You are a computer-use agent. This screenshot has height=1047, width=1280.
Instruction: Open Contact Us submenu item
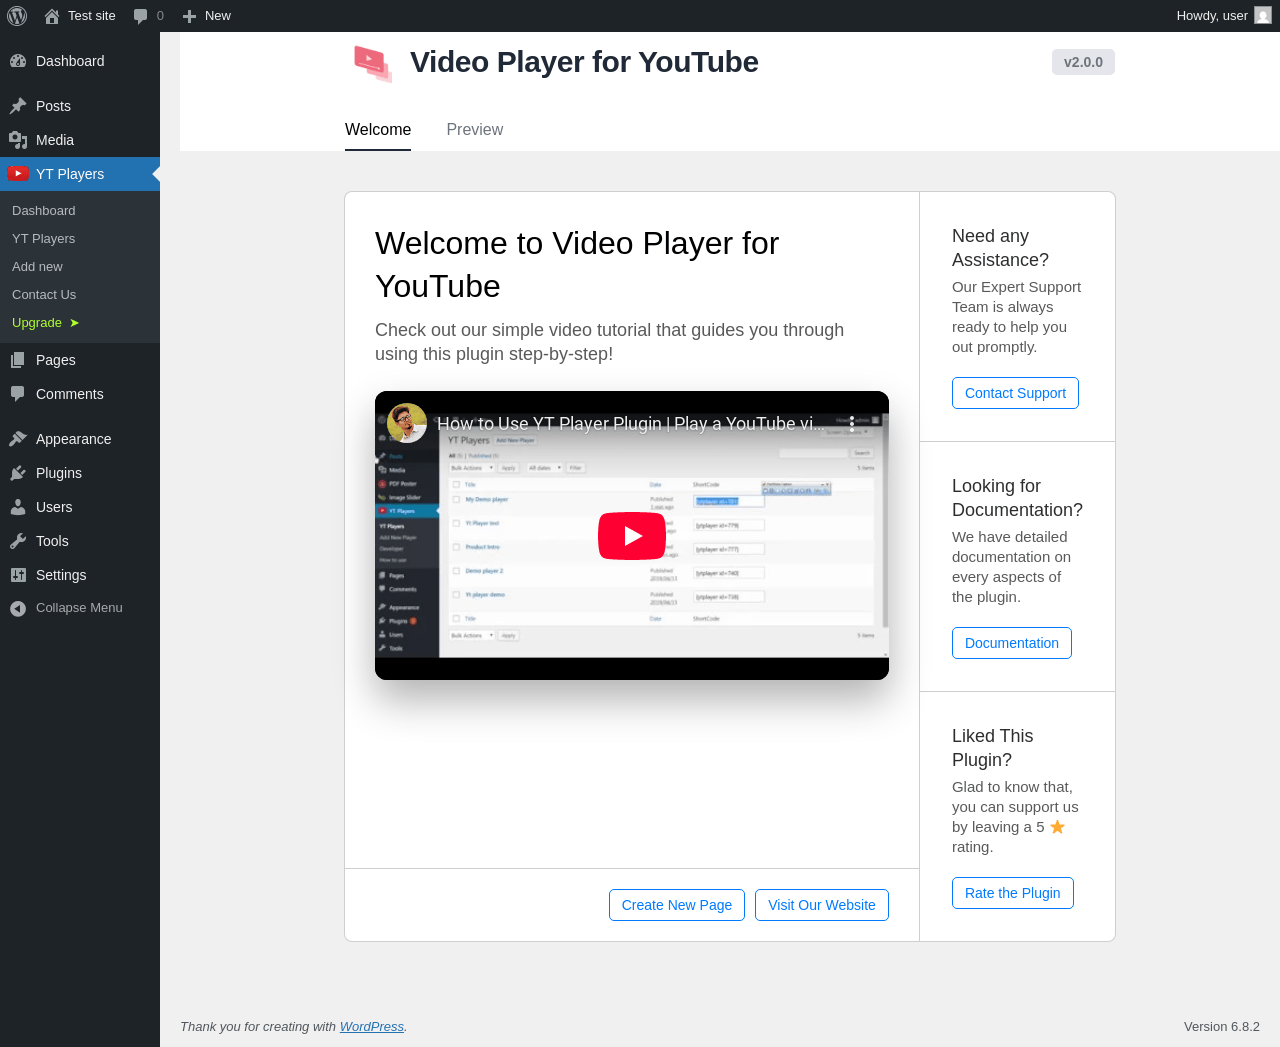pos(44,295)
